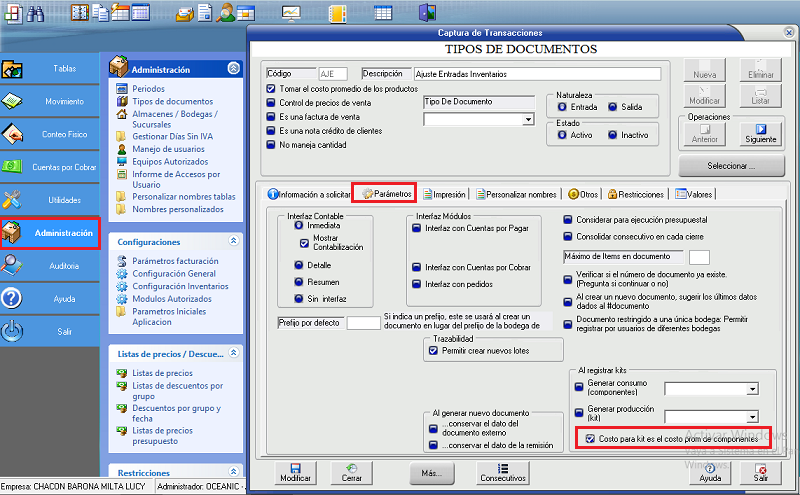Open Cuentas por Cobrar module

[50, 167]
